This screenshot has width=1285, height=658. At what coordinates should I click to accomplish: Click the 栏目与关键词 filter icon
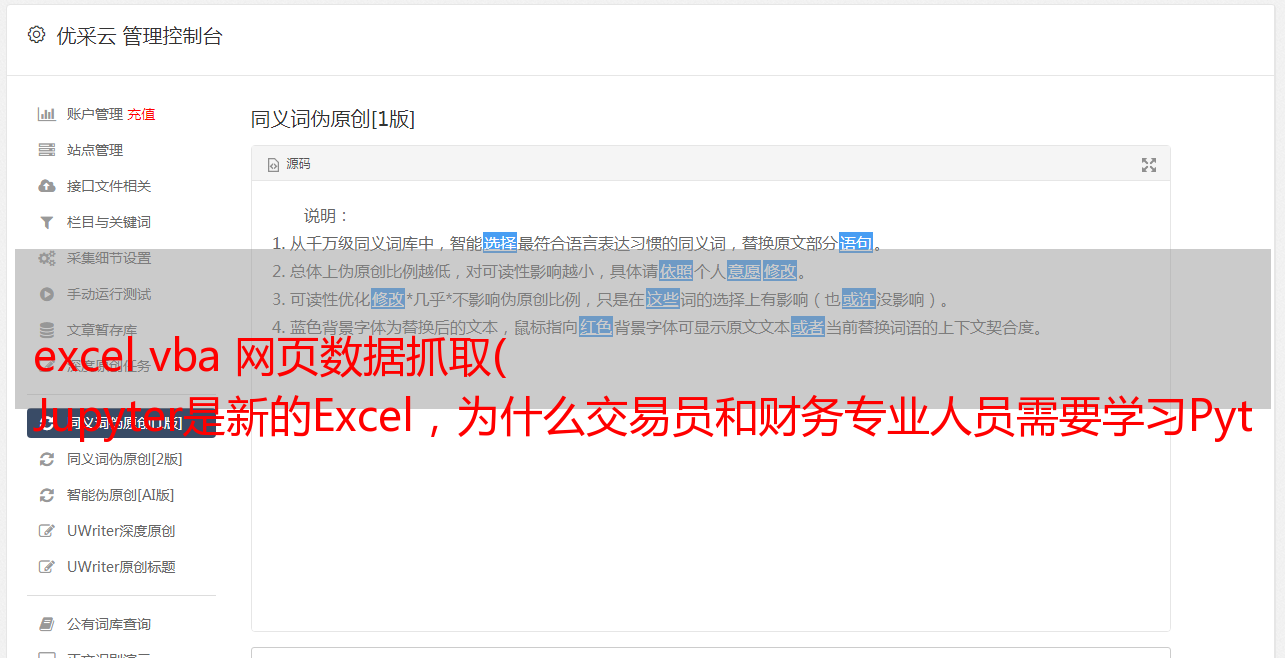[46, 222]
